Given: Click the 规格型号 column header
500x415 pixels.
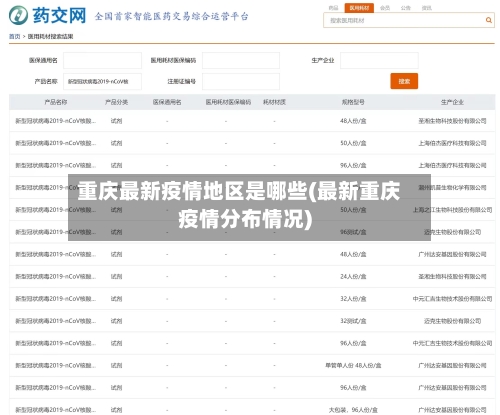Looking at the screenshot, I should (x=353, y=102).
